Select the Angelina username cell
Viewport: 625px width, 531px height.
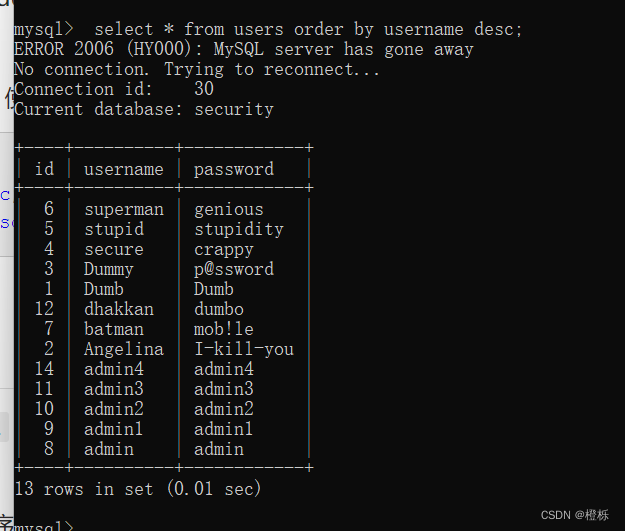[124, 349]
